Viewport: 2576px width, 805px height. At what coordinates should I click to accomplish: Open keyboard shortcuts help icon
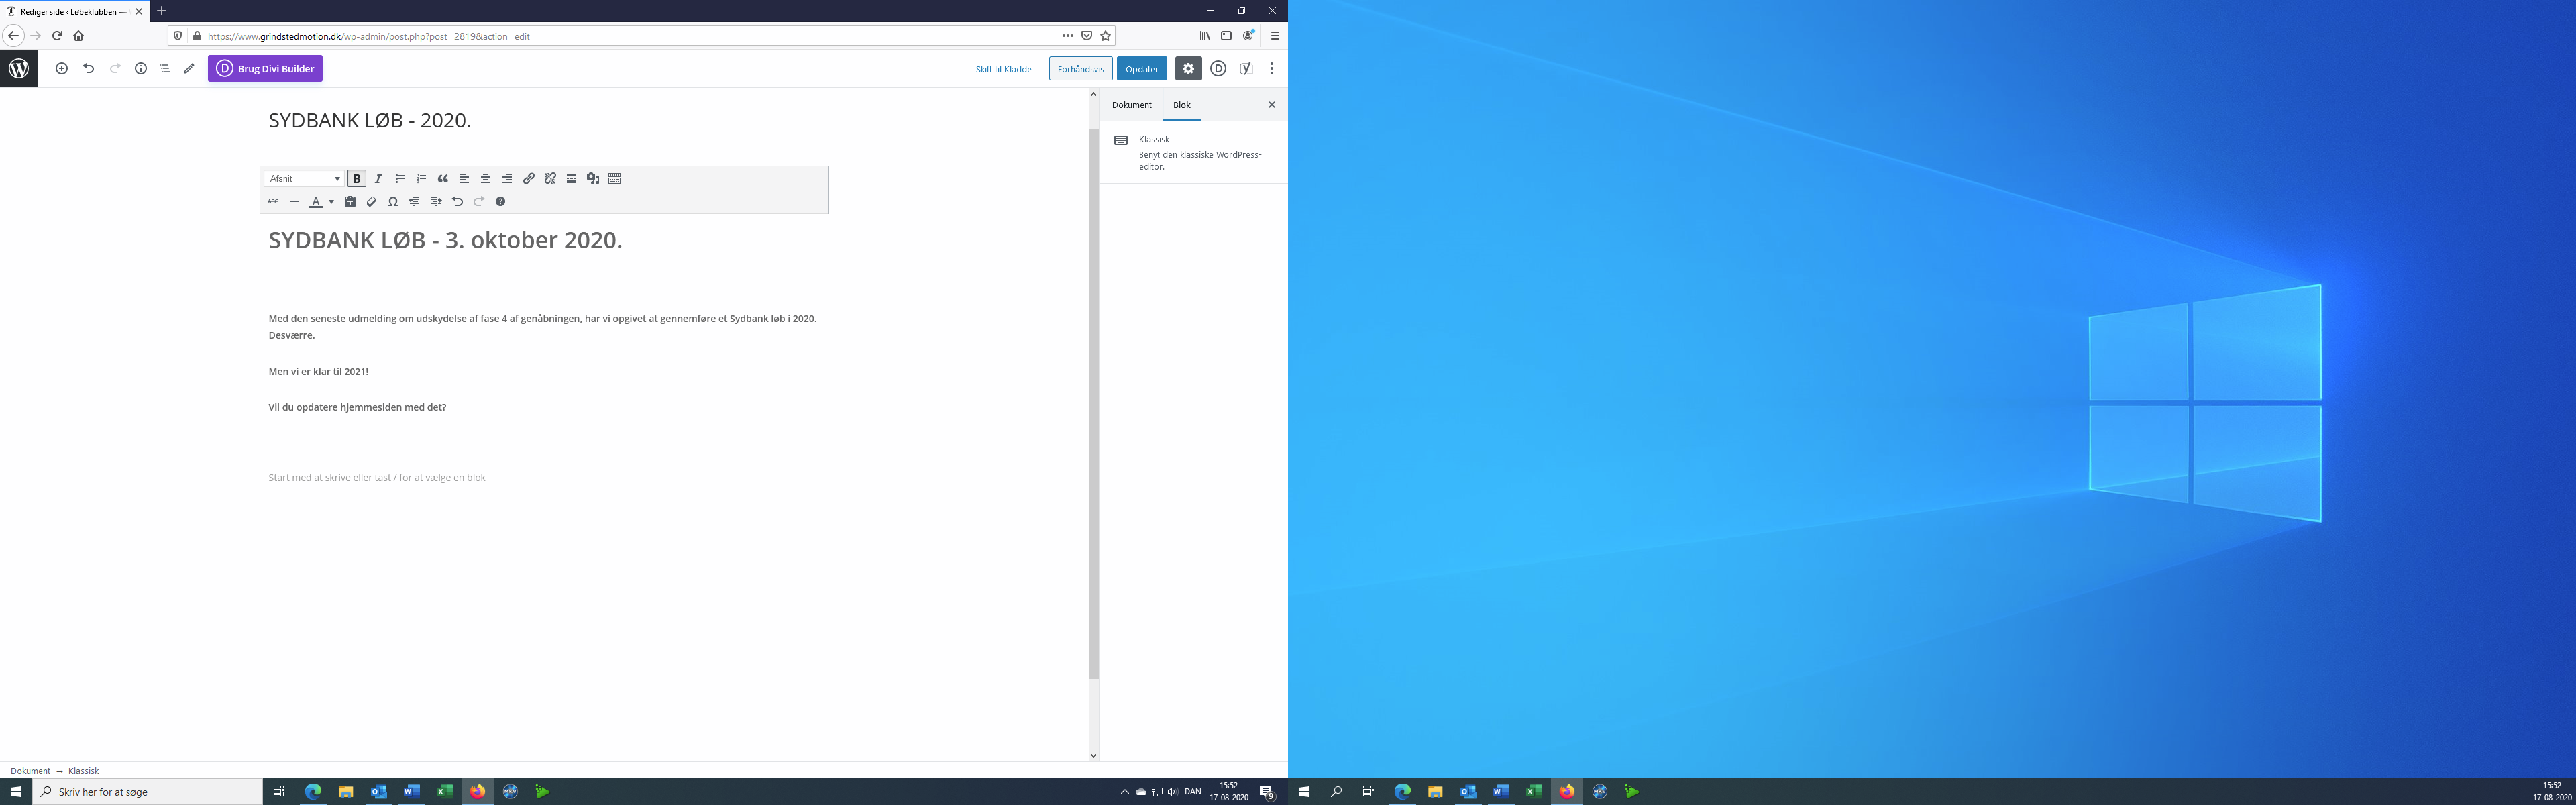pos(501,202)
